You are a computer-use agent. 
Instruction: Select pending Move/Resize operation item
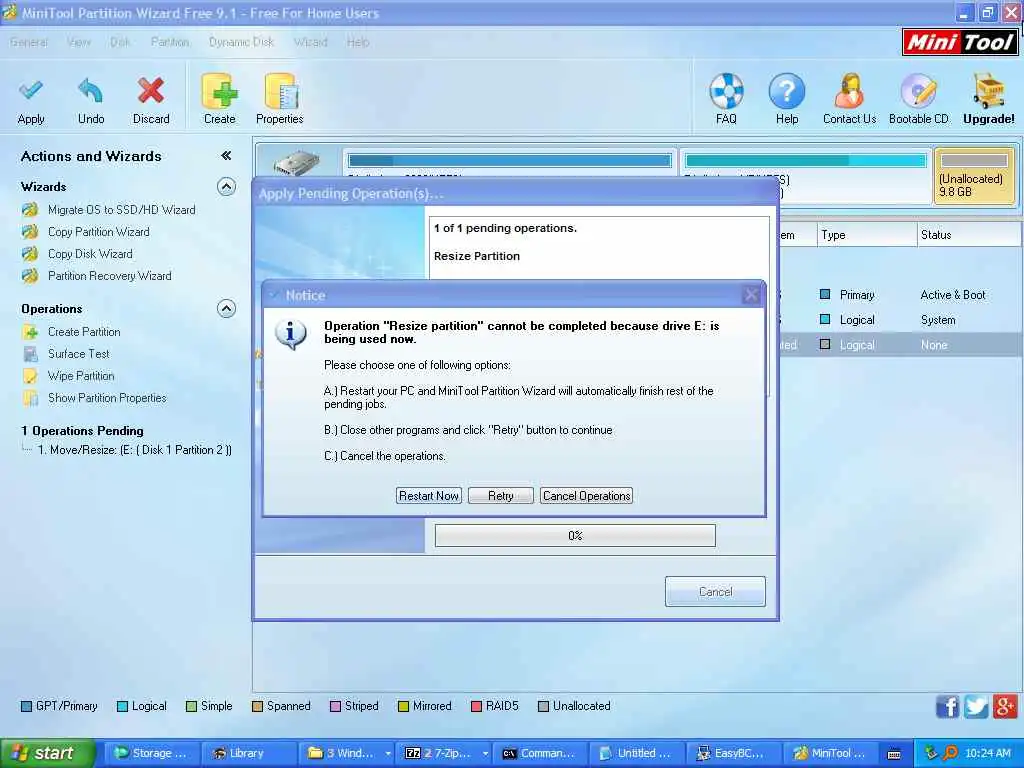(134, 450)
